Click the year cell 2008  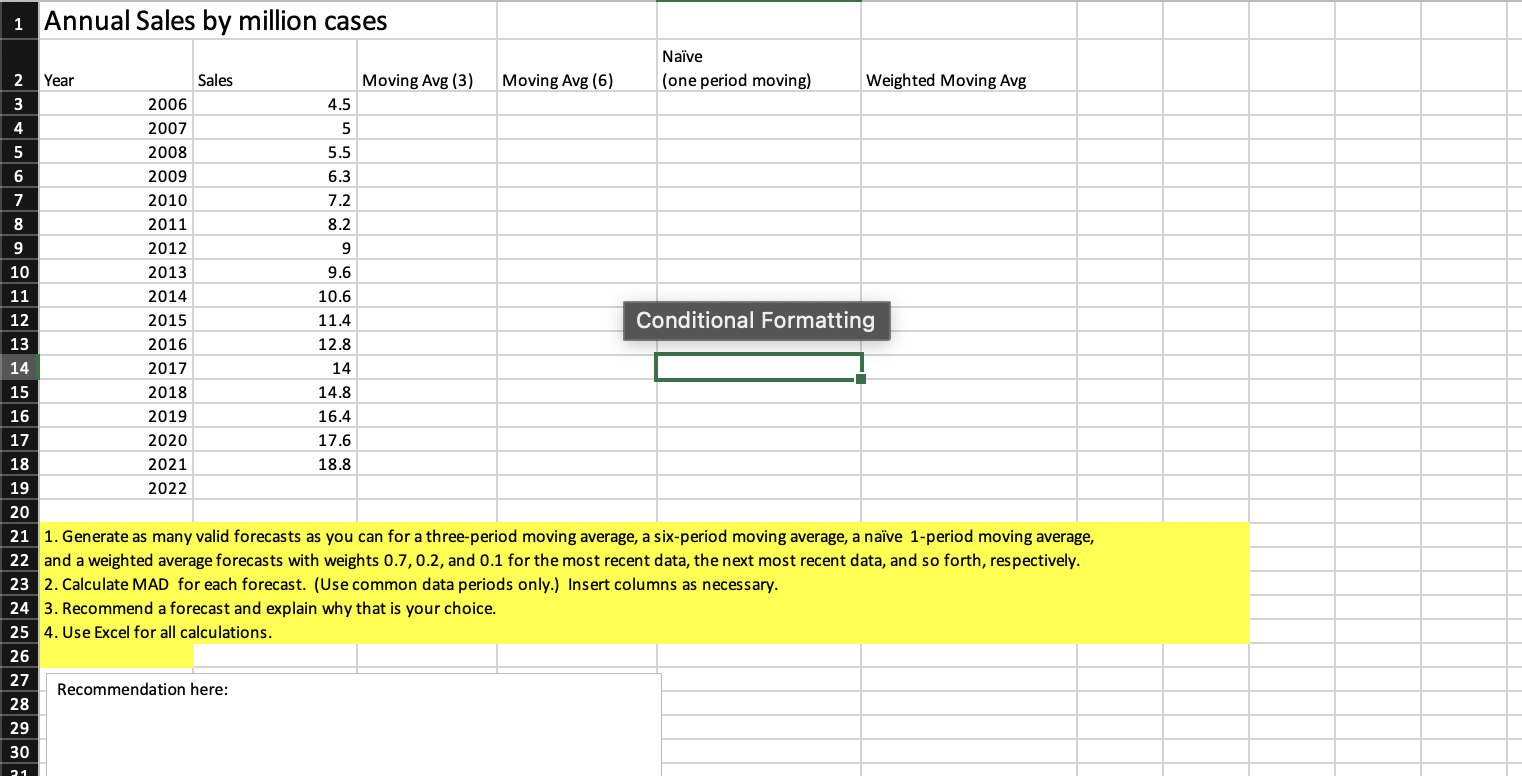tap(116, 152)
